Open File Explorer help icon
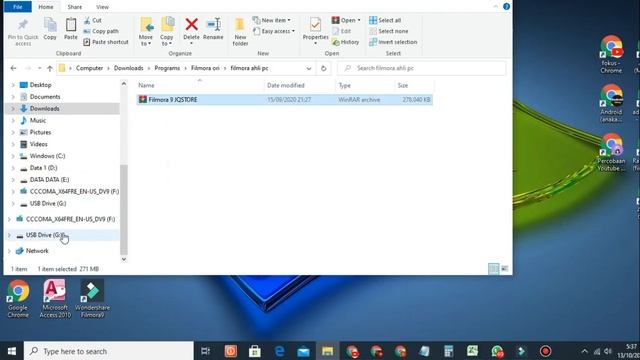 coord(506,6)
